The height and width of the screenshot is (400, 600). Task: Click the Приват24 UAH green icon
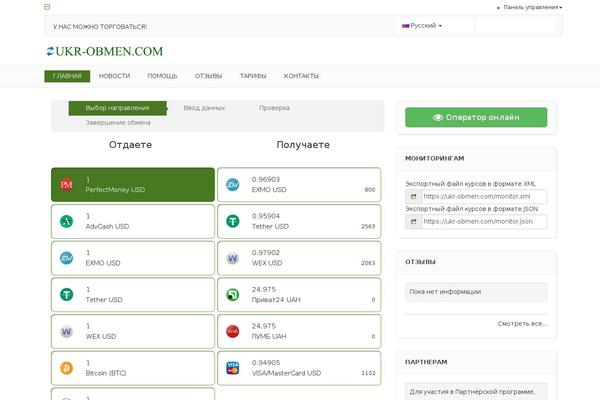click(x=233, y=295)
